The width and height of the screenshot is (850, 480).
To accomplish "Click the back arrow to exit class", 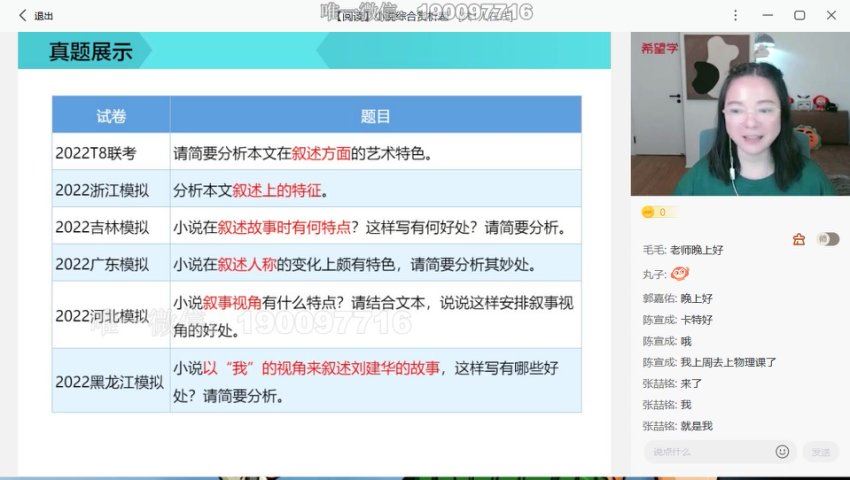I will (22, 15).
